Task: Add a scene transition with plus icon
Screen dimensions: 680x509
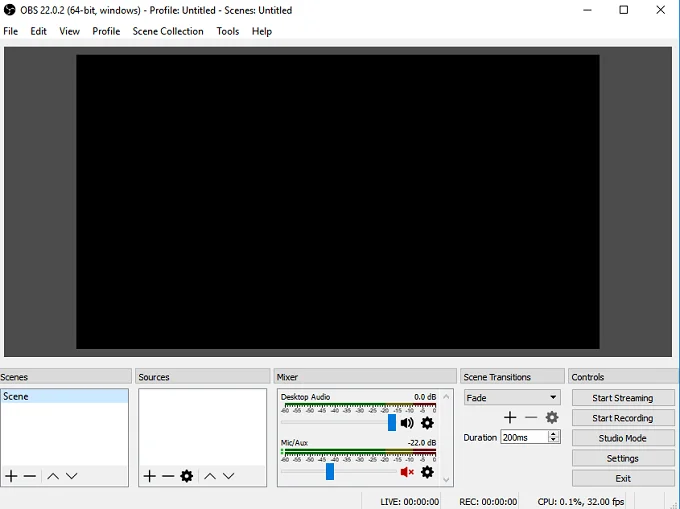Action: (510, 417)
